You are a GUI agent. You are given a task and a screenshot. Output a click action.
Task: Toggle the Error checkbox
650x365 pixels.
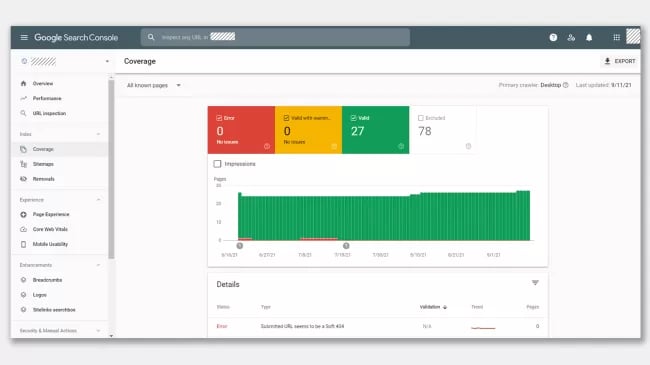(x=219, y=118)
